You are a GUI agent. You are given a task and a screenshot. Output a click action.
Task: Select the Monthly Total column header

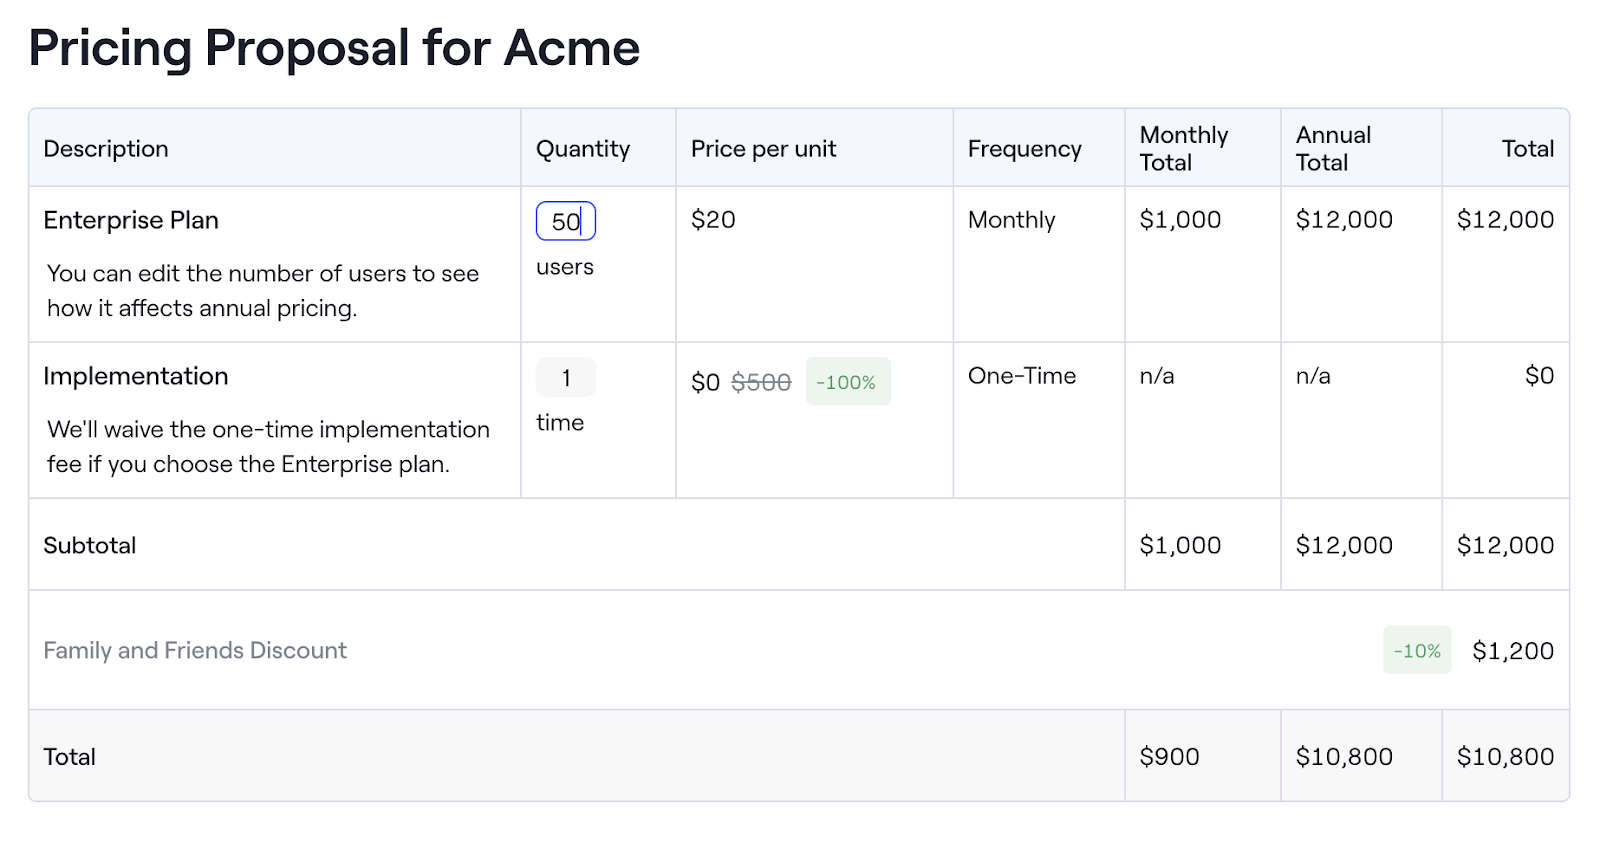pos(1184,149)
